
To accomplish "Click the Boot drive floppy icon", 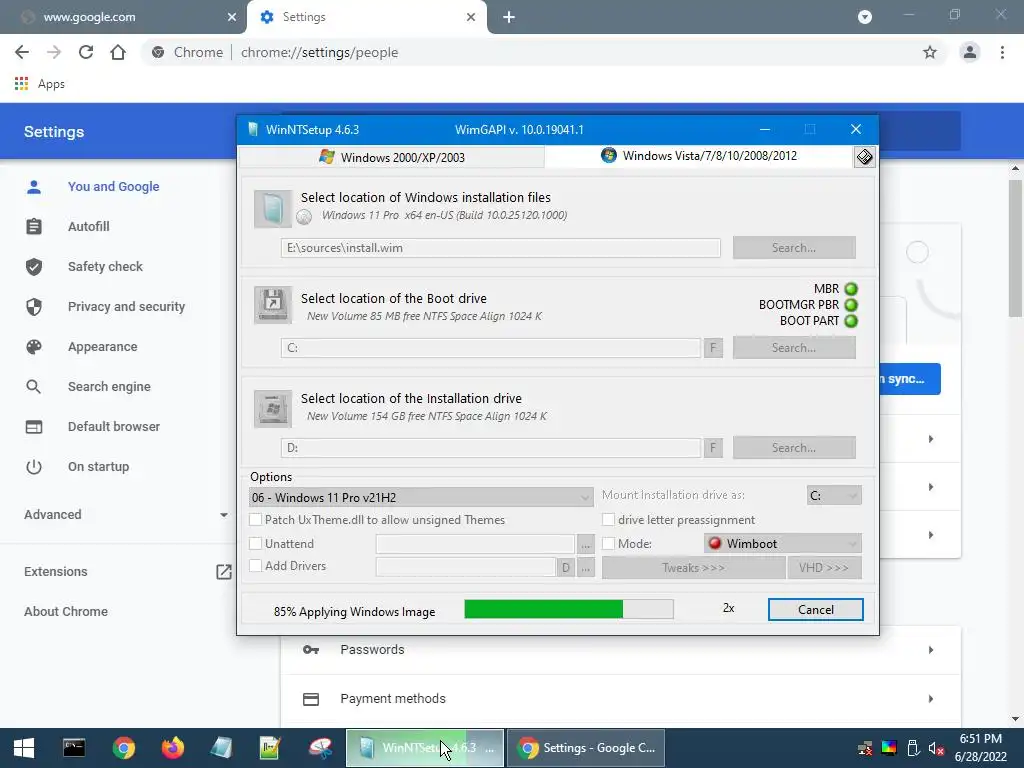I will click(x=272, y=305).
